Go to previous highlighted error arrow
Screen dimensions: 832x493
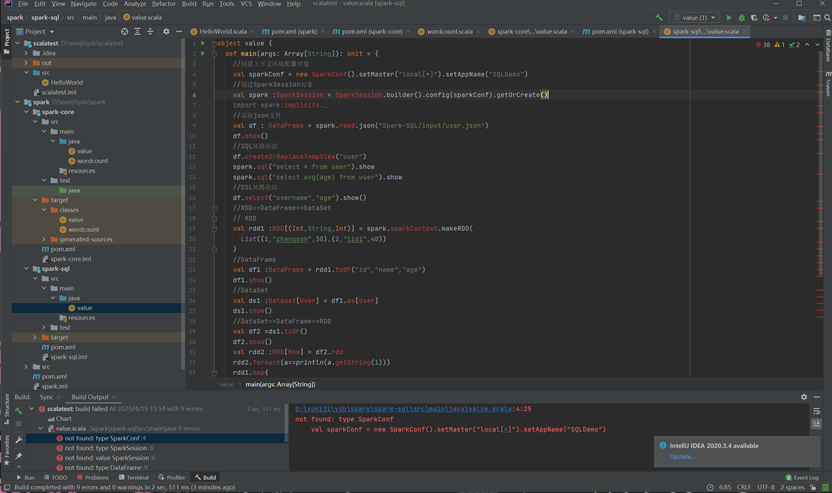click(x=807, y=45)
